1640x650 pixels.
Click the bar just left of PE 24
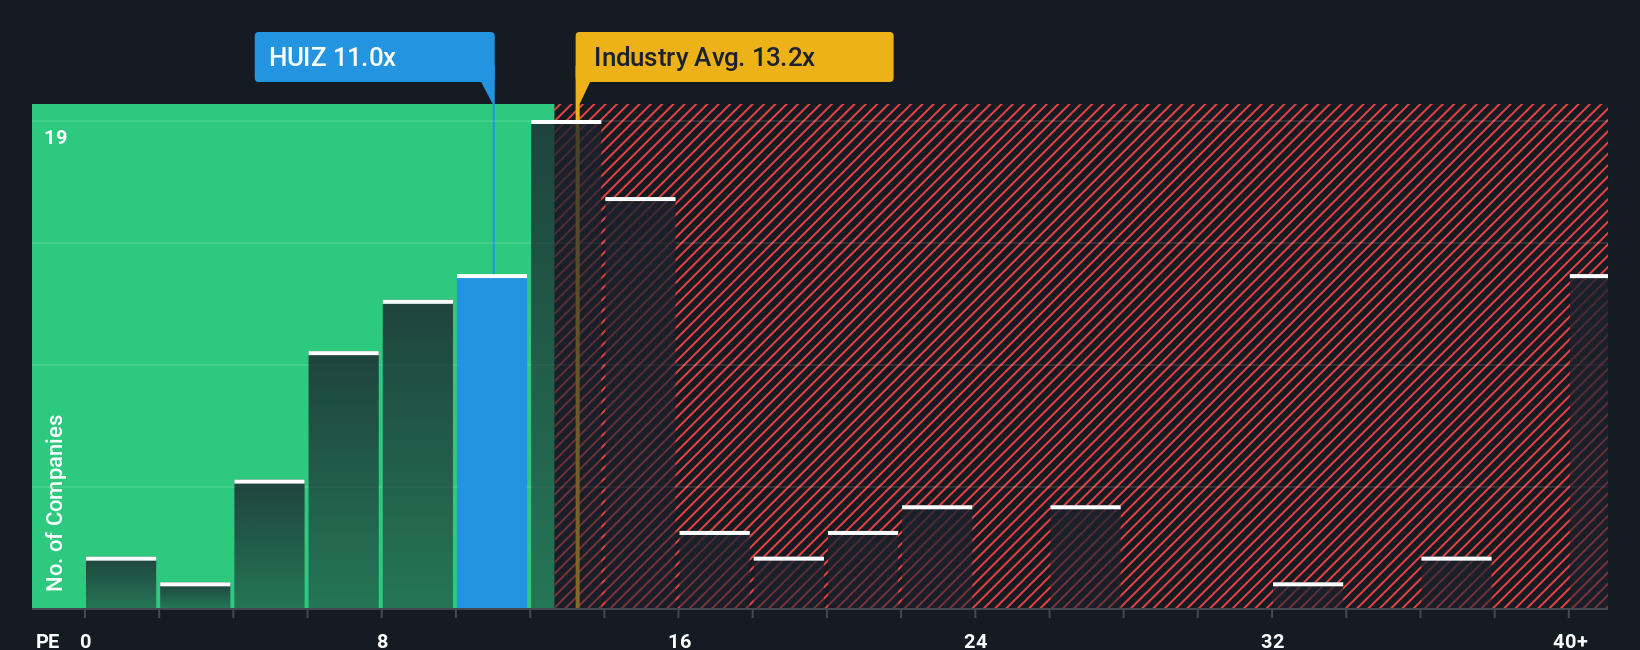(937, 557)
